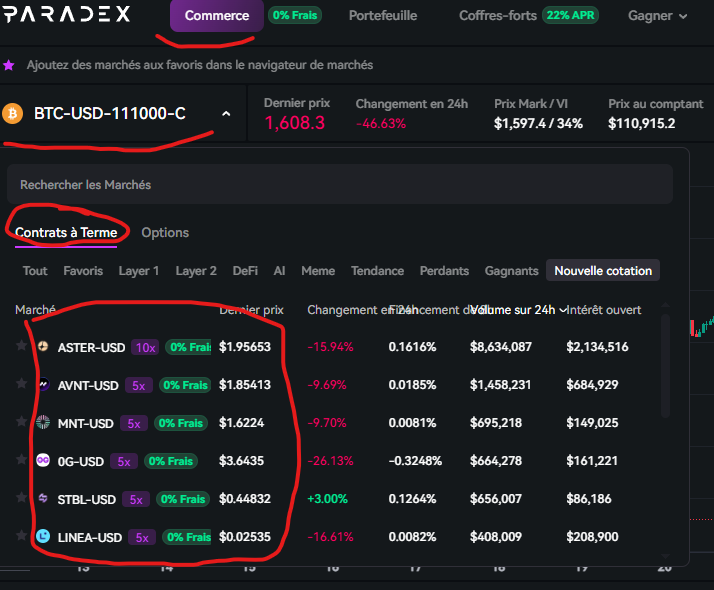The image size is (714, 590).
Task: Sort by Marché column header
Action: coord(35,310)
